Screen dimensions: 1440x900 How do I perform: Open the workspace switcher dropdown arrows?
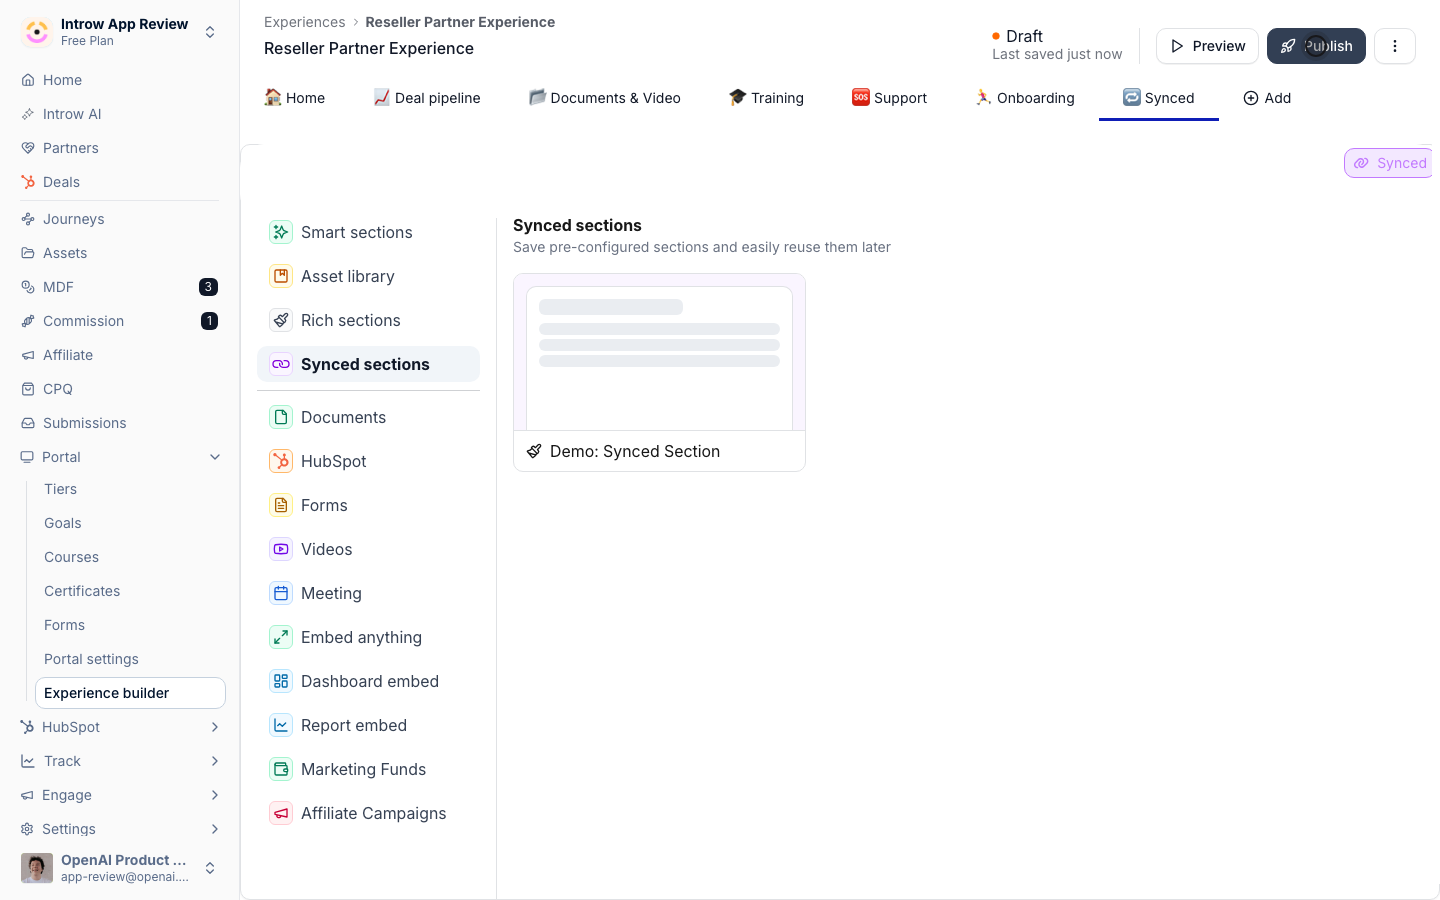click(x=210, y=32)
